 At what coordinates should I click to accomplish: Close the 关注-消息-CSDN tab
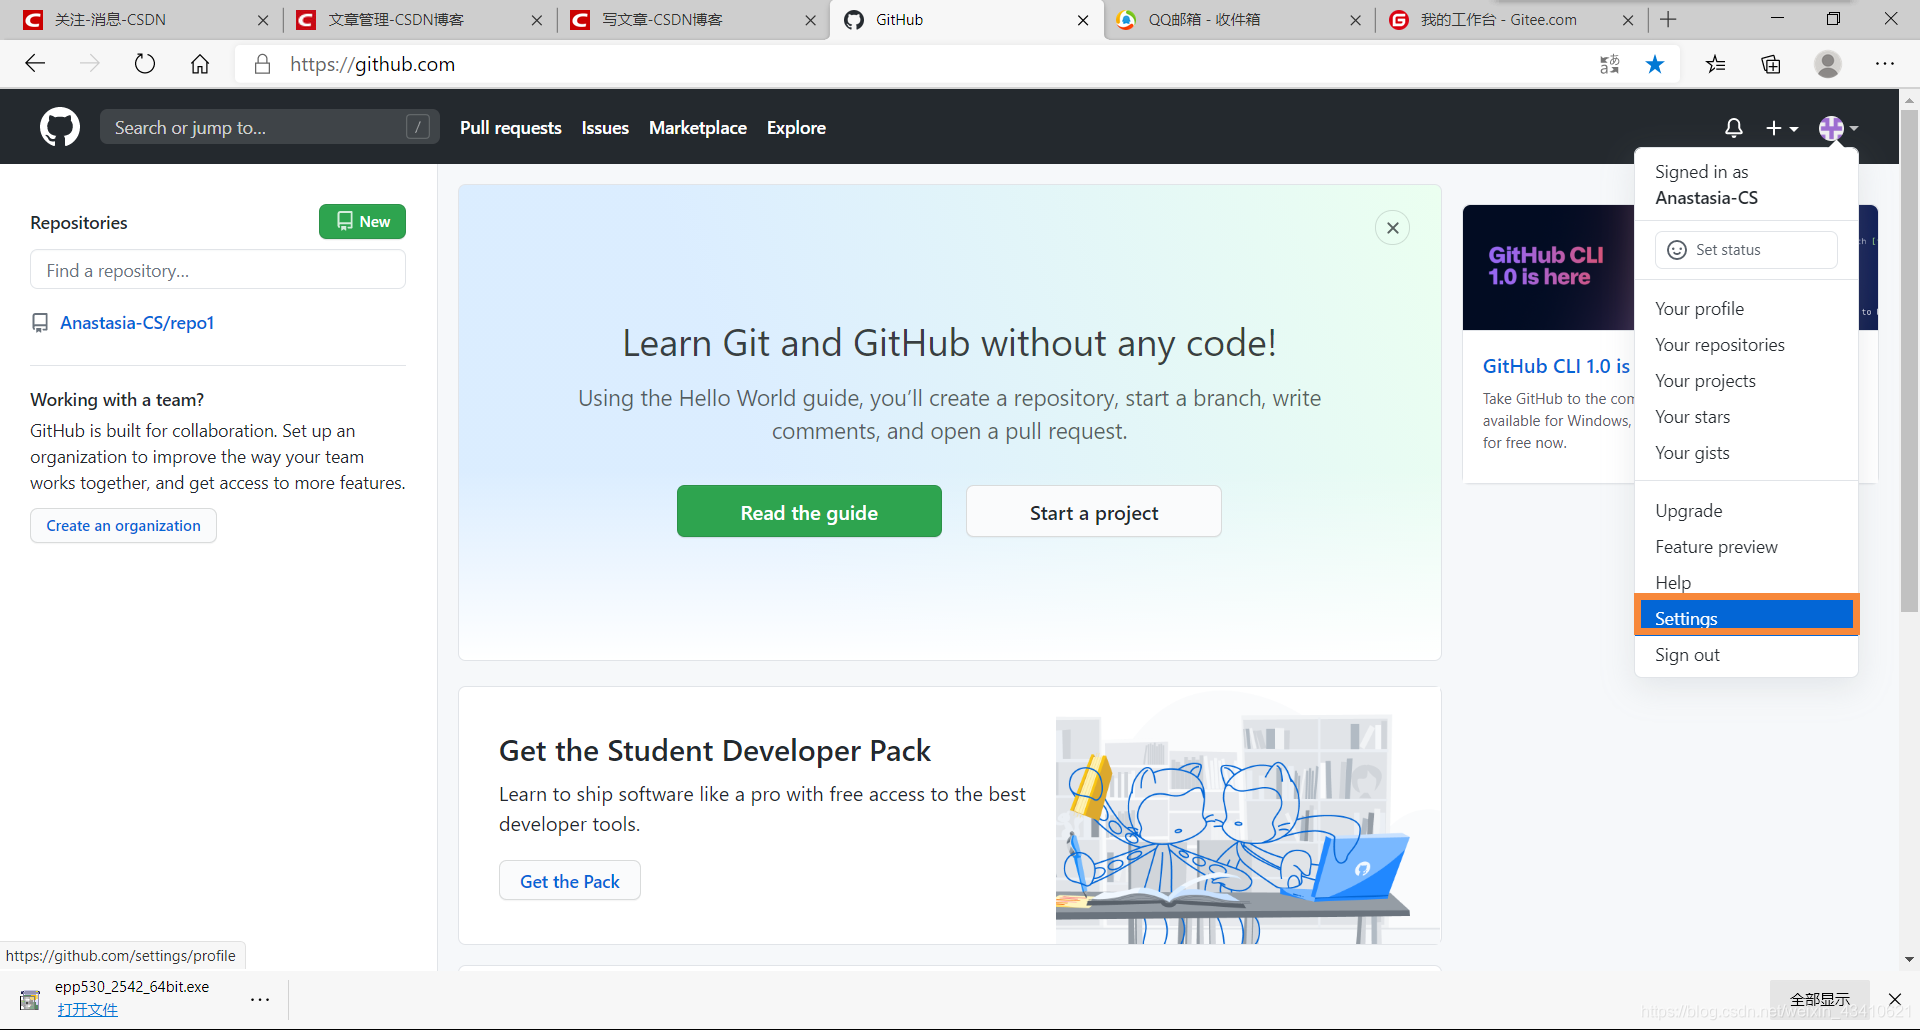point(263,20)
